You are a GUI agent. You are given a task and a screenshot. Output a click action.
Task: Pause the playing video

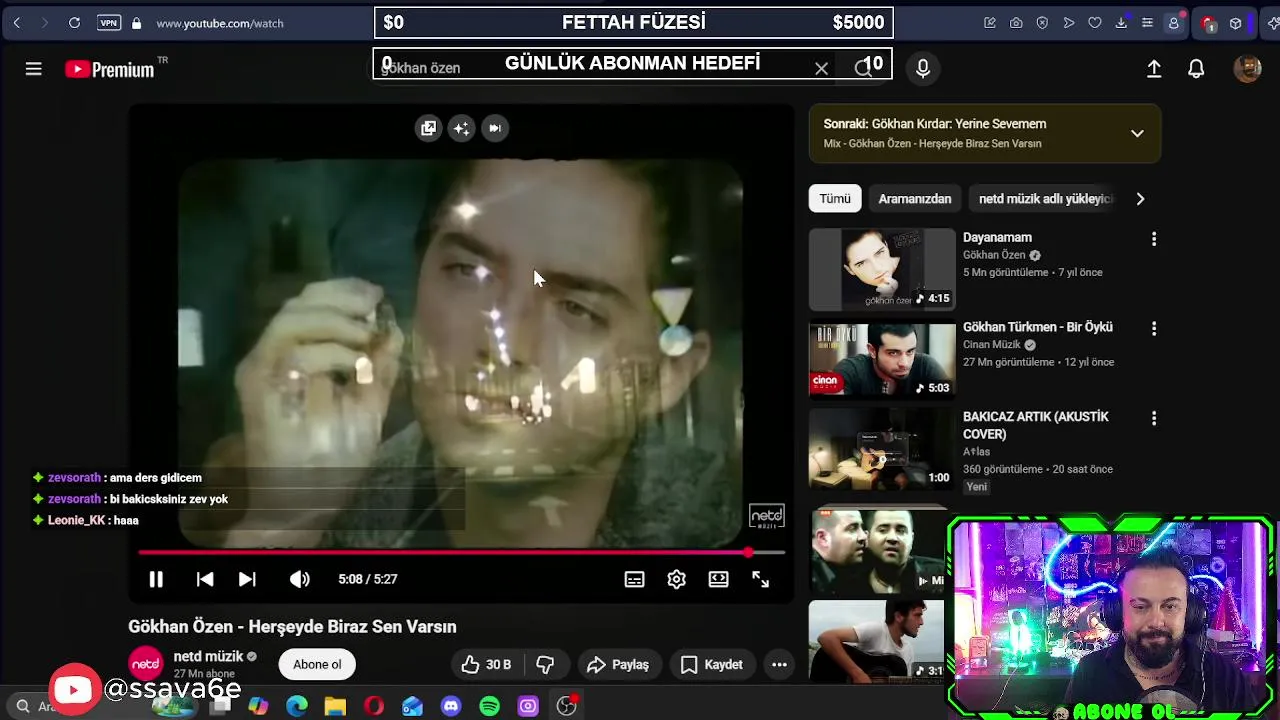[x=156, y=579]
